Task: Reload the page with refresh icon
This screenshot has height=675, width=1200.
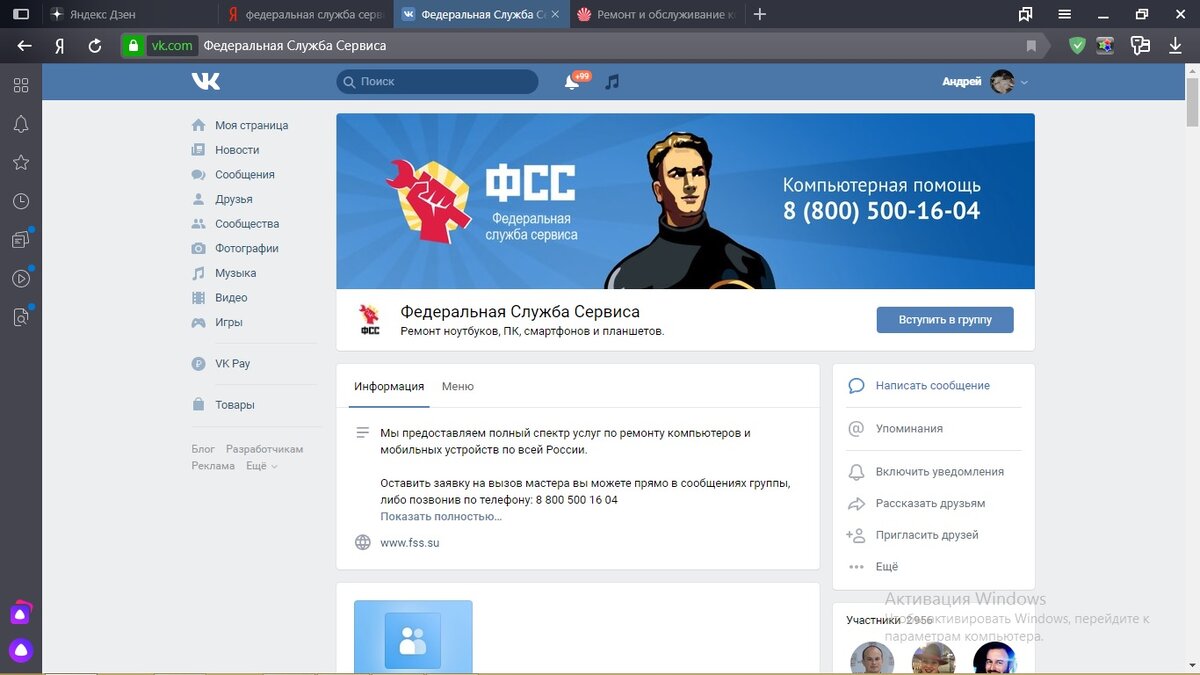Action: [95, 46]
